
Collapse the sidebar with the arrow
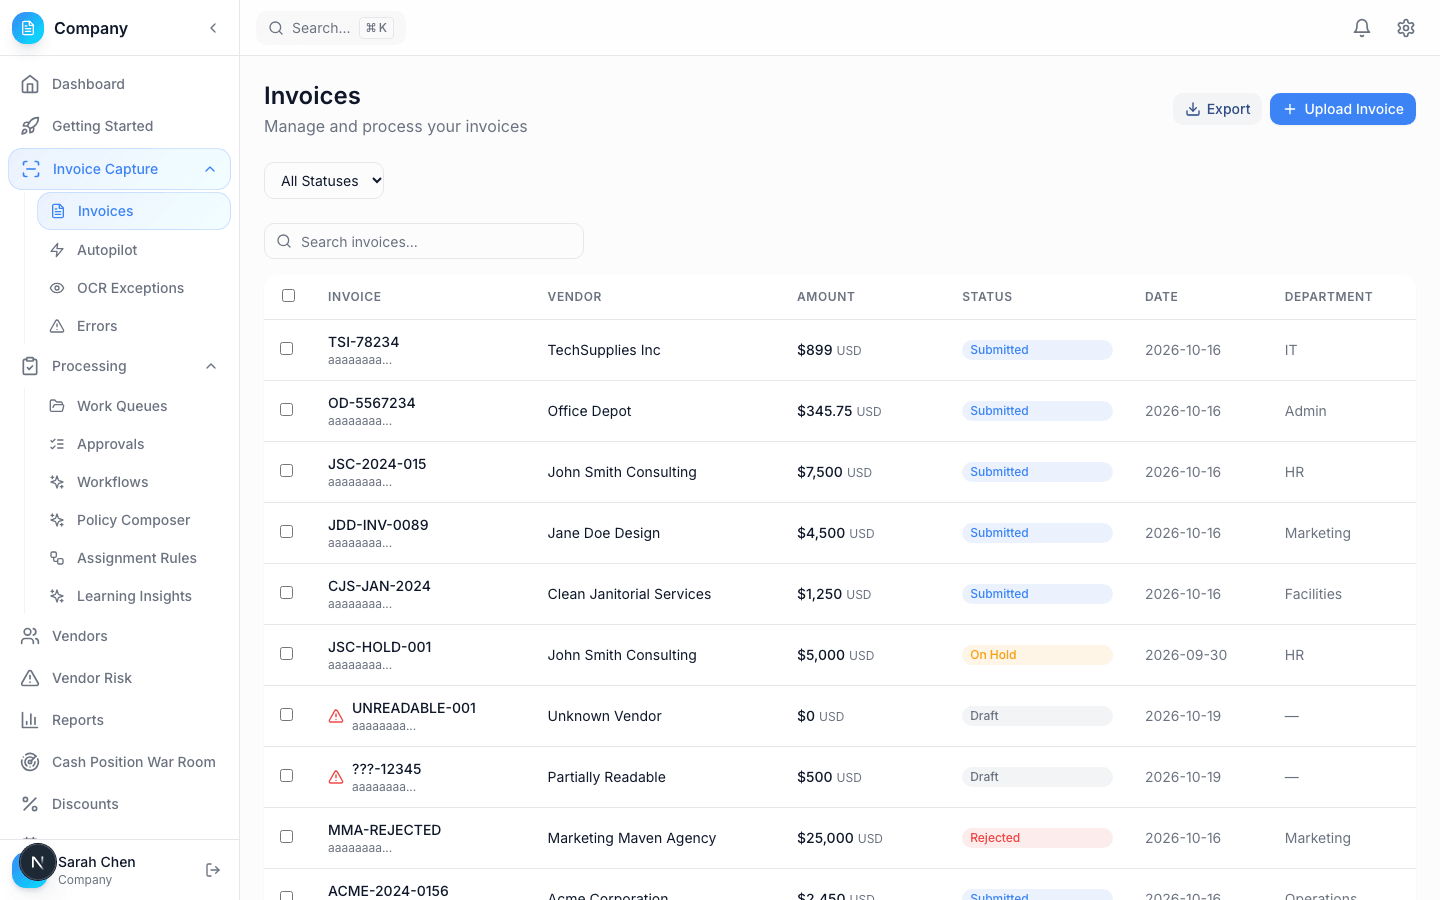(213, 28)
